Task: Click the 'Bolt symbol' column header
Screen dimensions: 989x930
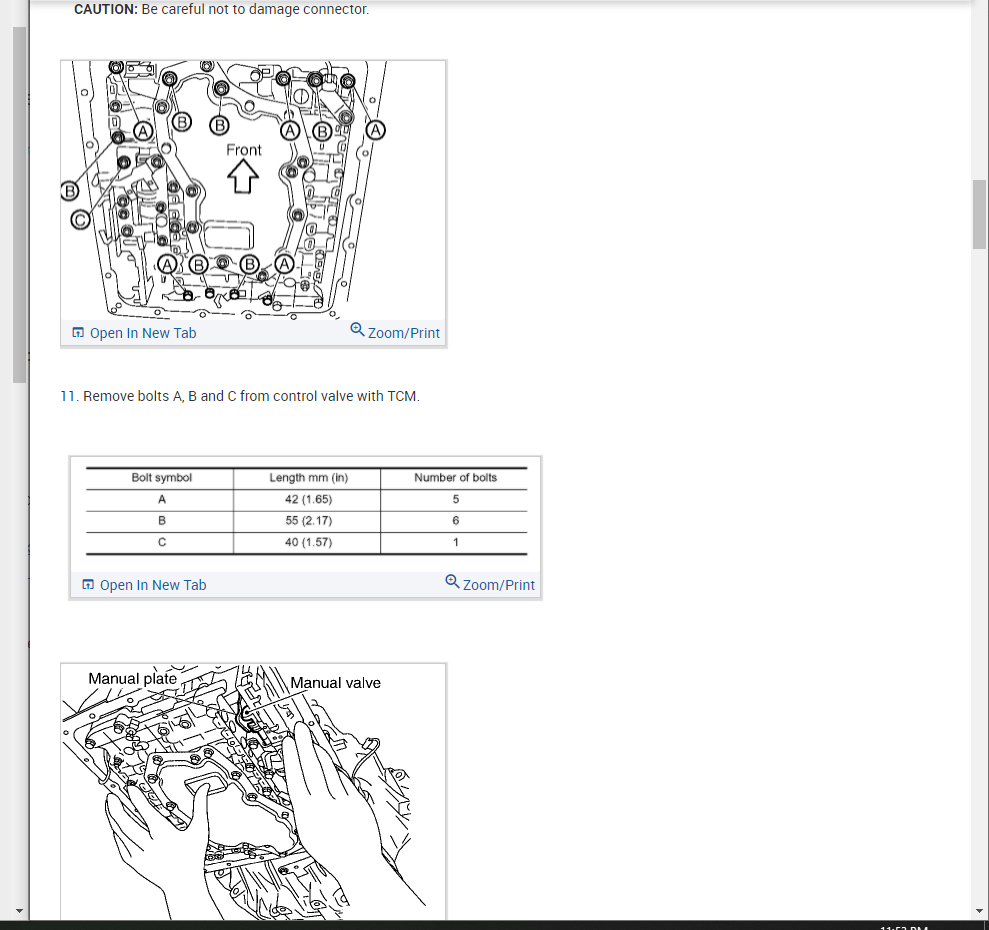Action: [161, 478]
